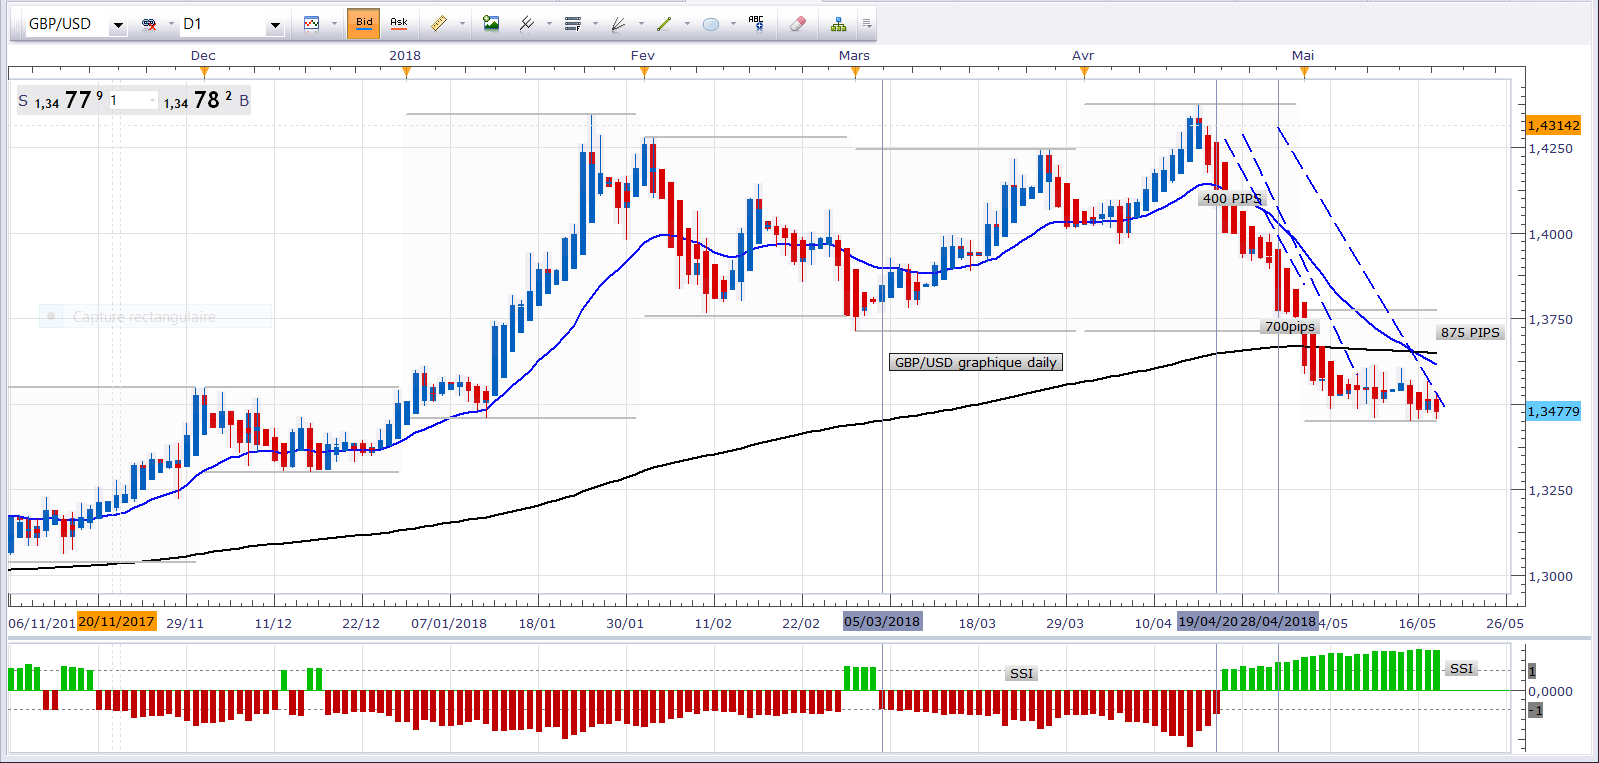
Task: Click the green hierarchy tree icon
Action: (x=838, y=23)
